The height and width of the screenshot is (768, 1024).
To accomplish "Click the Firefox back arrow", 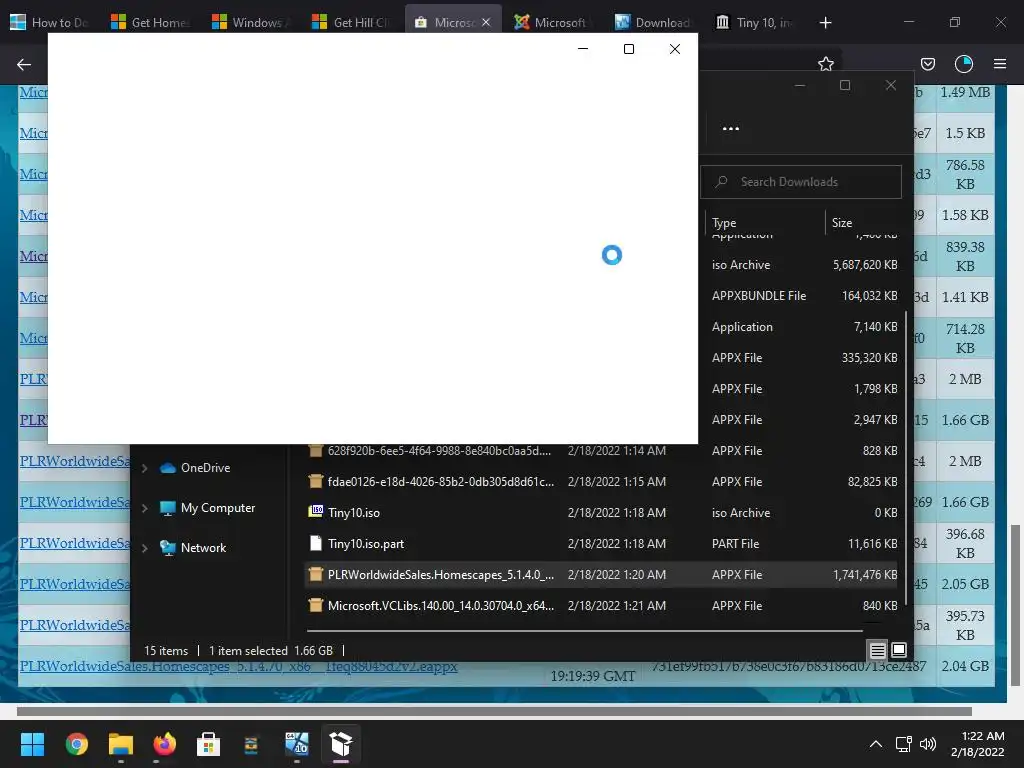I will click(24, 64).
